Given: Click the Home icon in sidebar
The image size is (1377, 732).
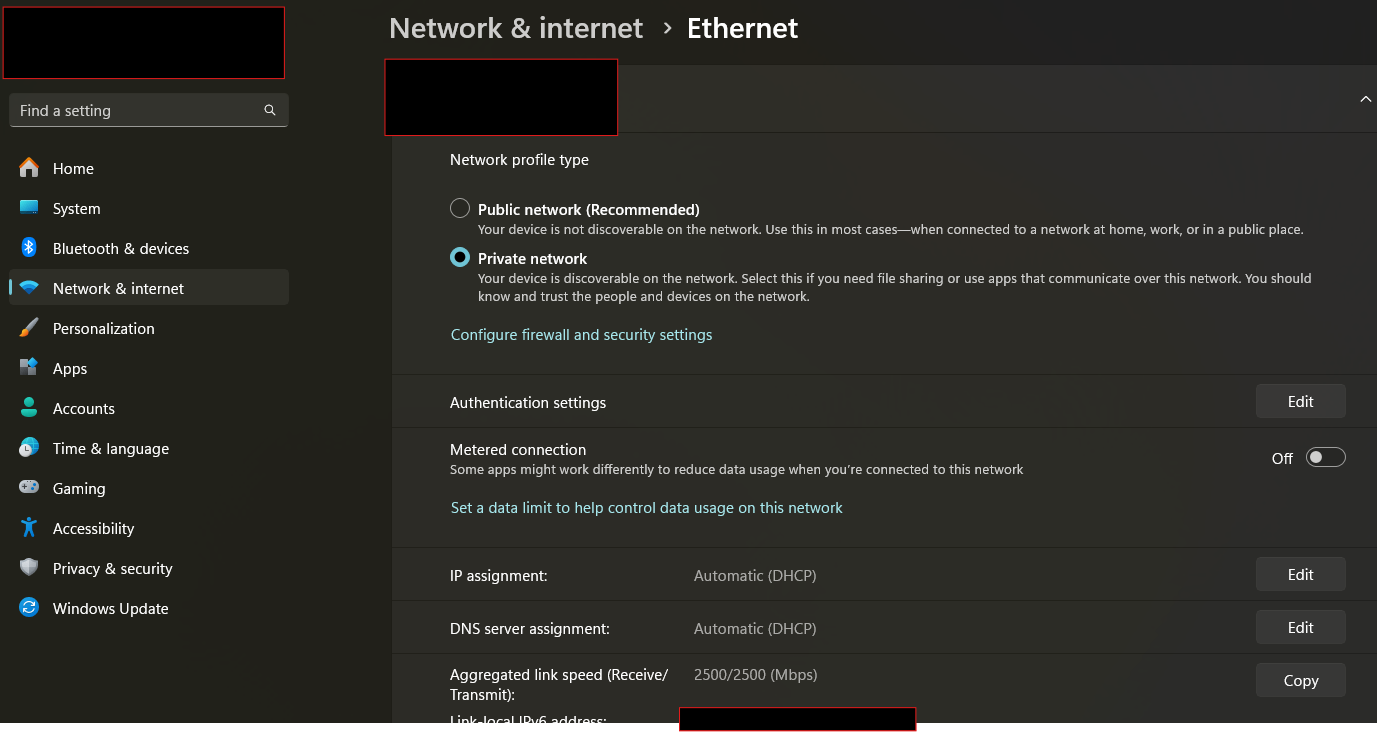Looking at the screenshot, I should [x=29, y=168].
